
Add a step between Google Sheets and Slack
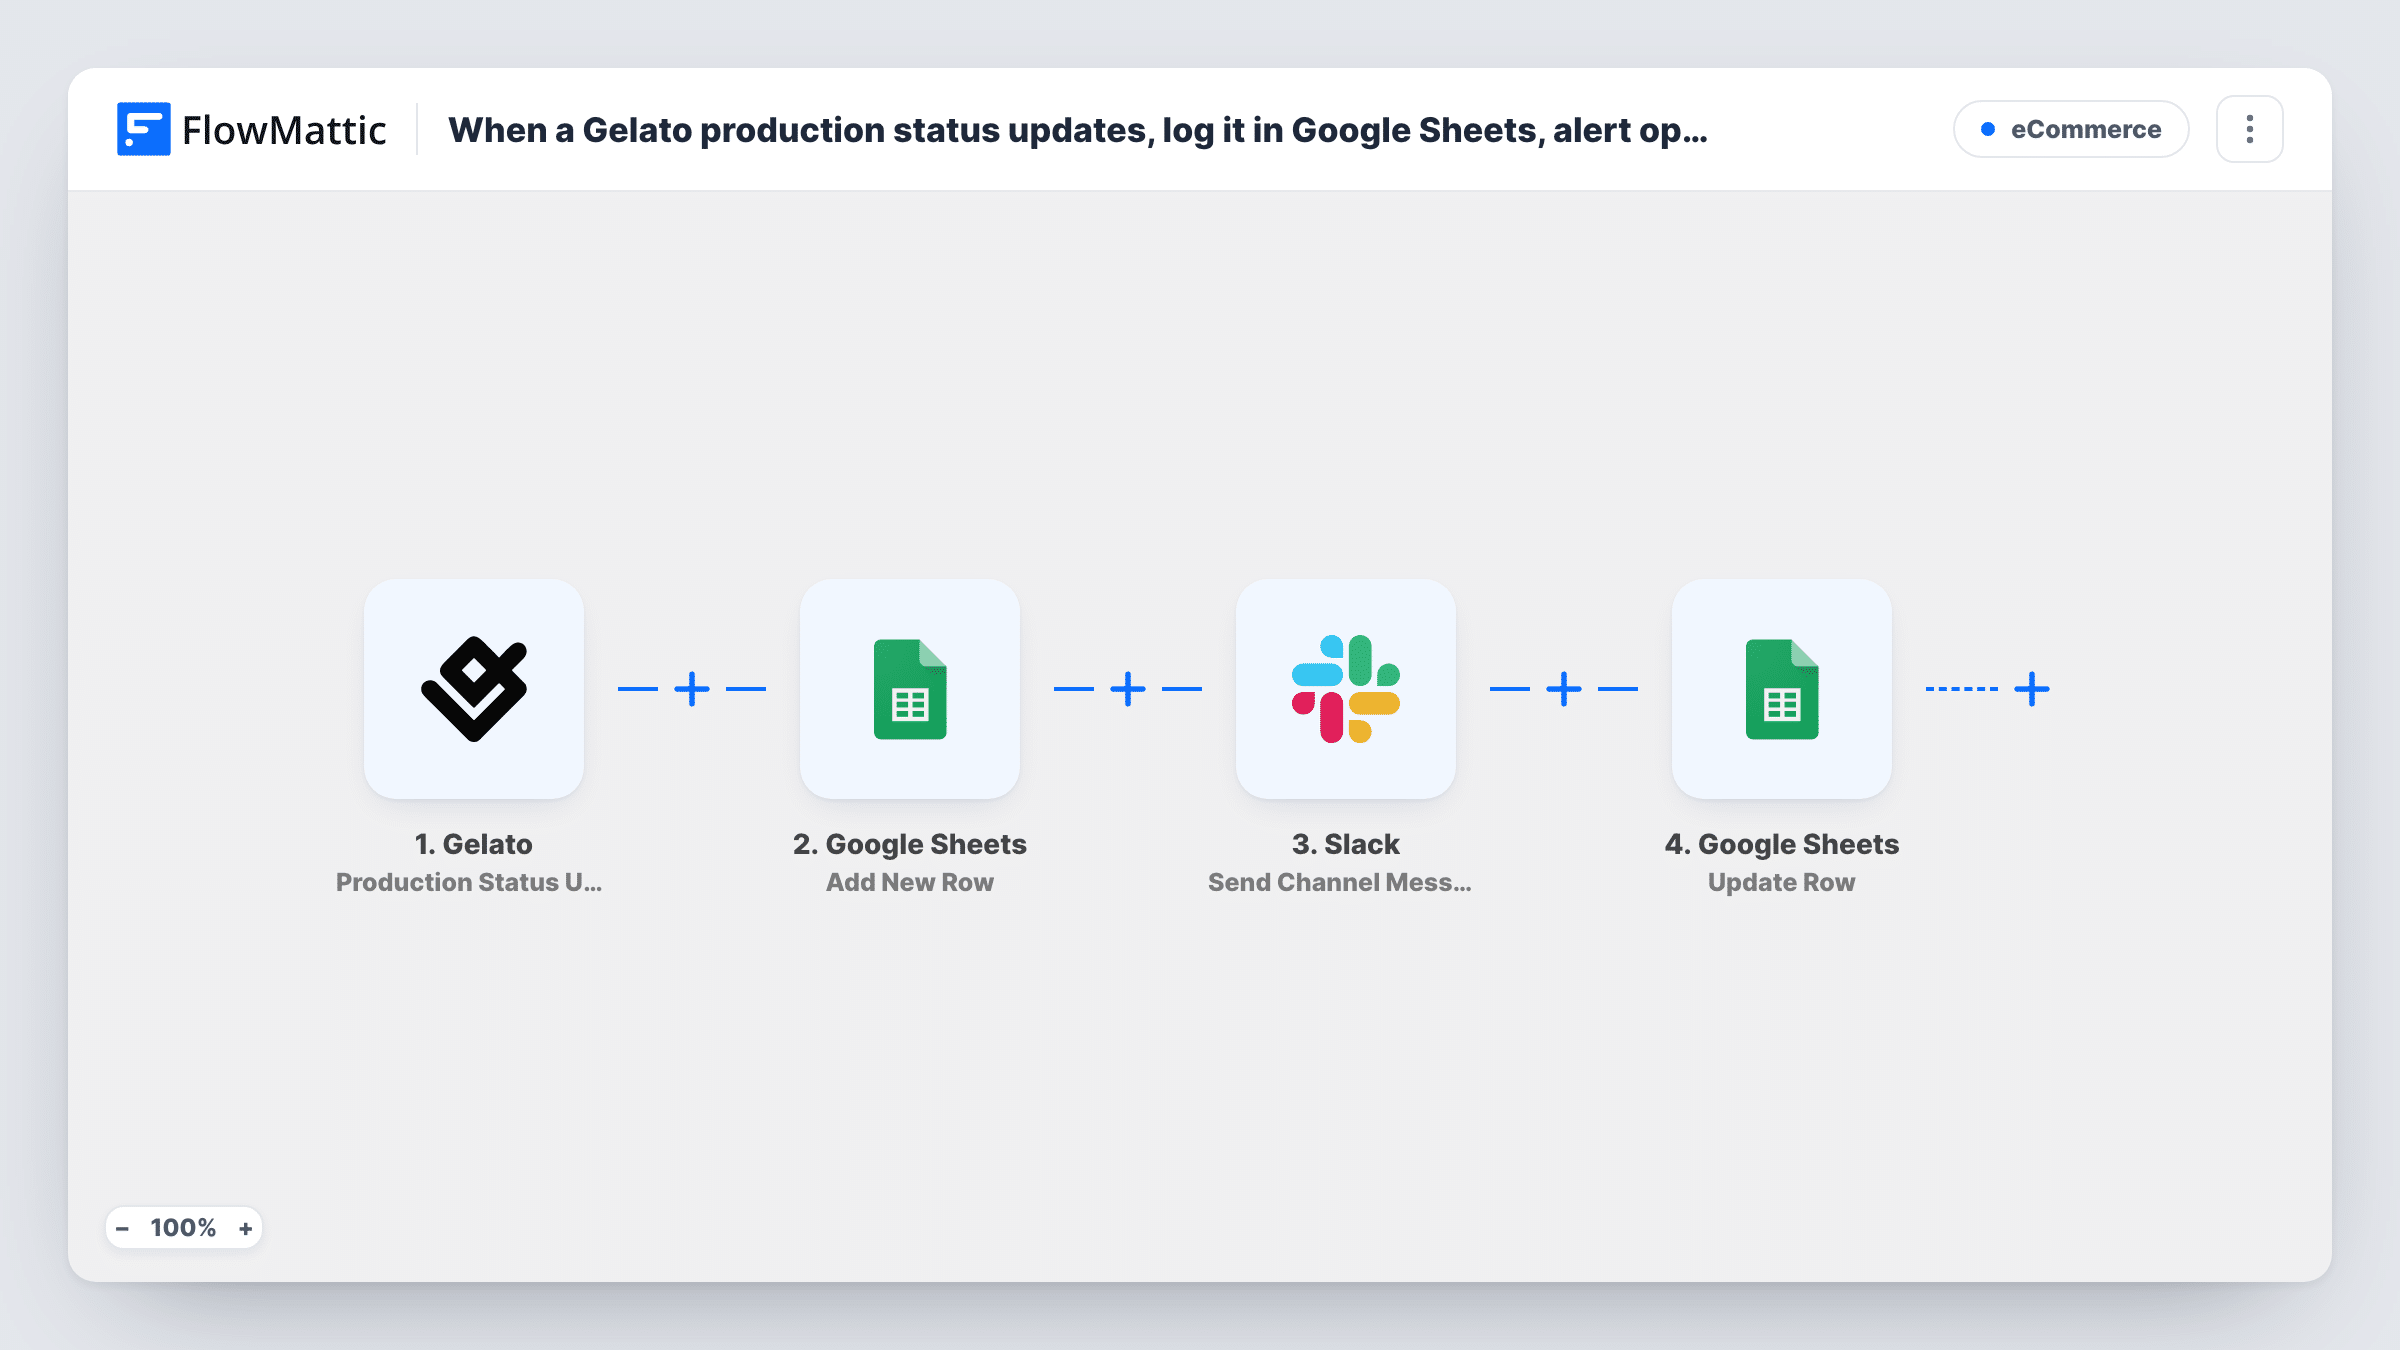click(1128, 689)
